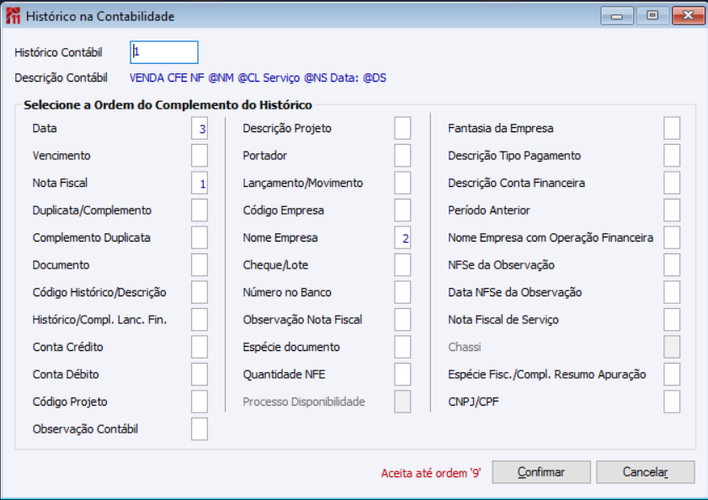Select the Descrição Tipo Pagamento order box
Image resolution: width=708 pixels, height=500 pixels.
point(672,156)
